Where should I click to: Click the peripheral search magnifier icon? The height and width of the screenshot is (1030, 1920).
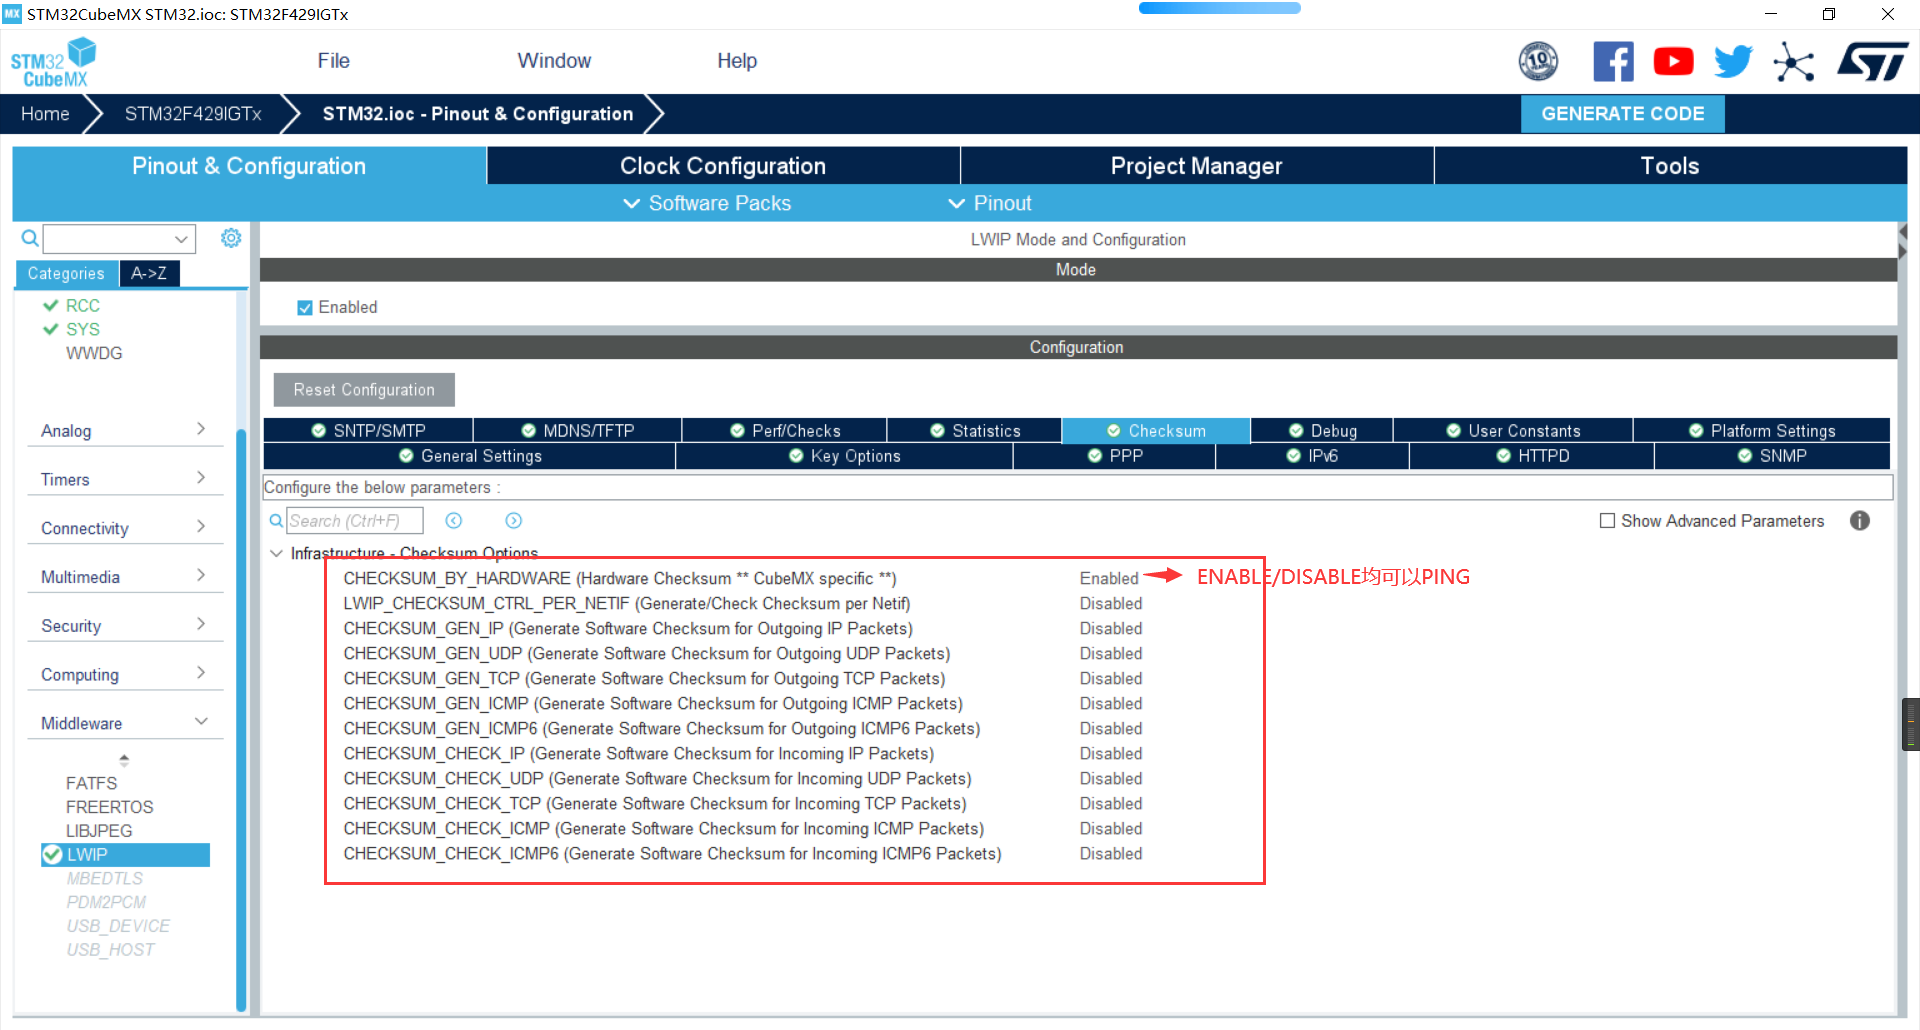pyautogui.click(x=30, y=238)
